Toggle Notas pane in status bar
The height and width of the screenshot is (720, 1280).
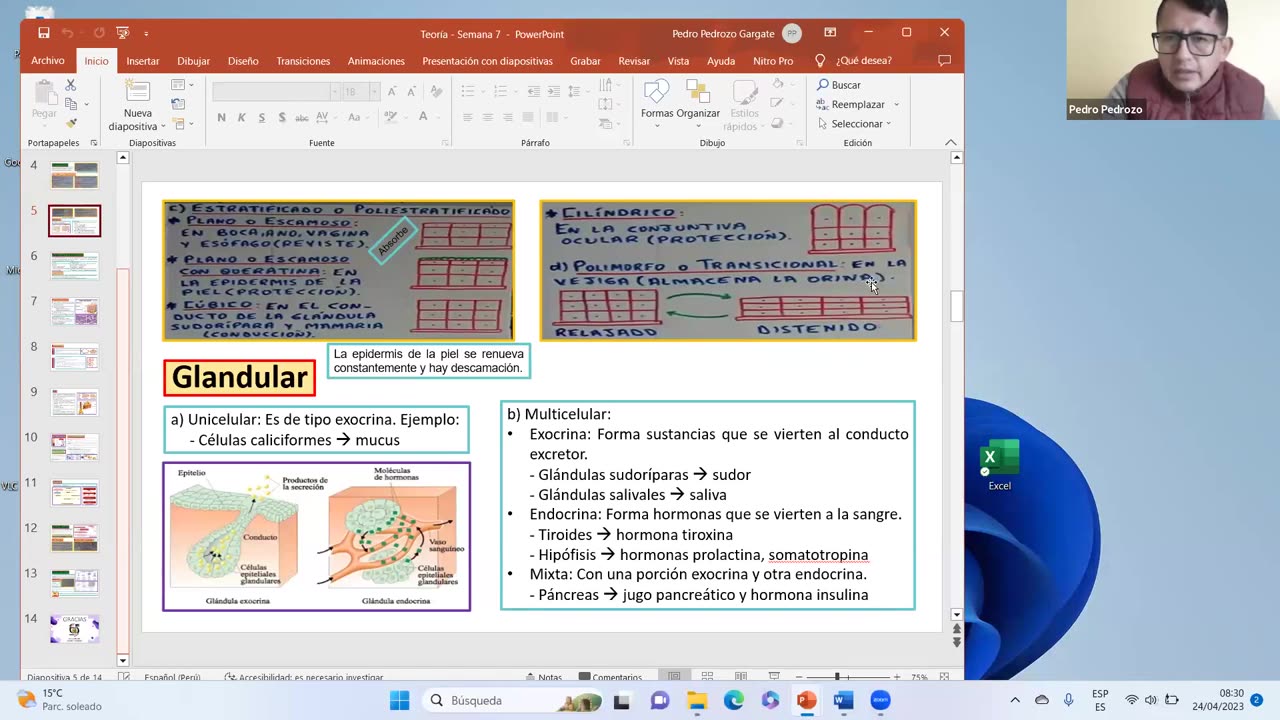543,677
